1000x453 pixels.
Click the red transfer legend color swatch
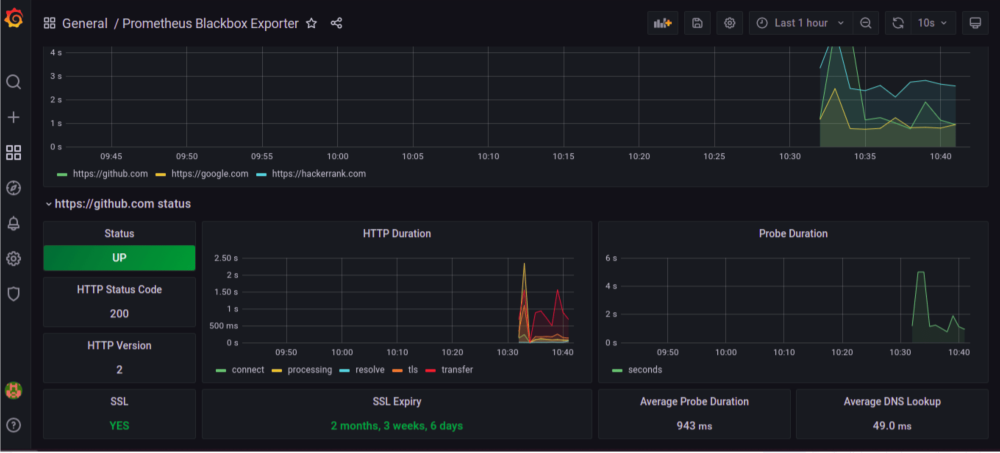431,370
